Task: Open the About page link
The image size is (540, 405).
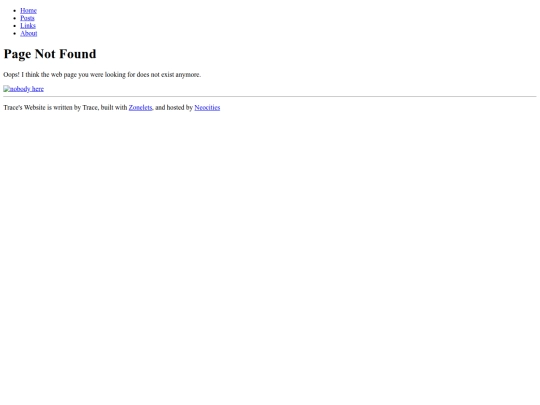Action: coord(29,33)
